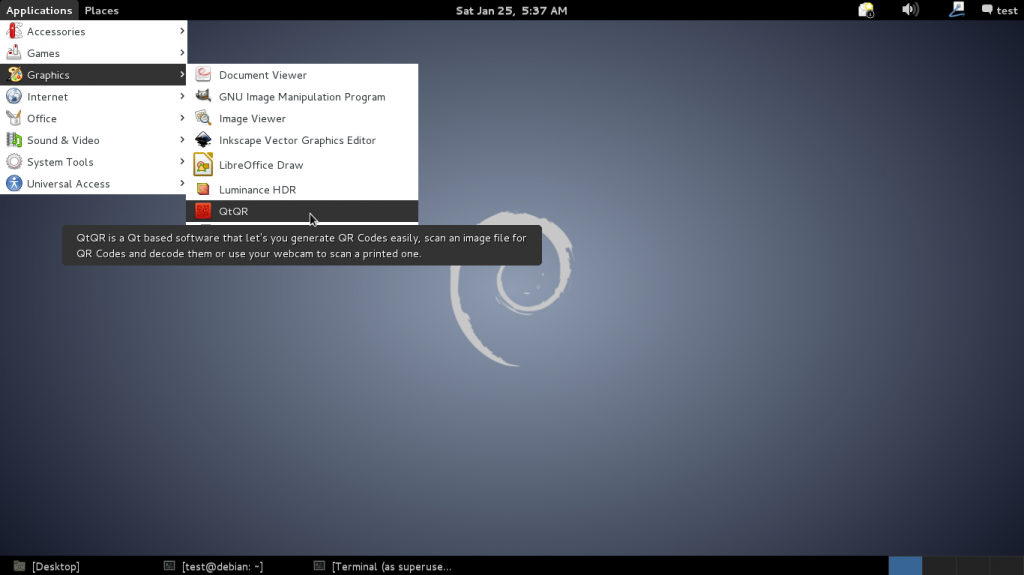
Task: Click the GIMP application icon
Action: (x=203, y=96)
